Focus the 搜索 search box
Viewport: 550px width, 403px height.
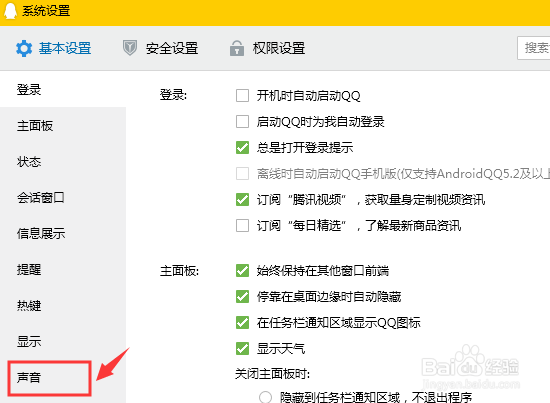pos(534,48)
